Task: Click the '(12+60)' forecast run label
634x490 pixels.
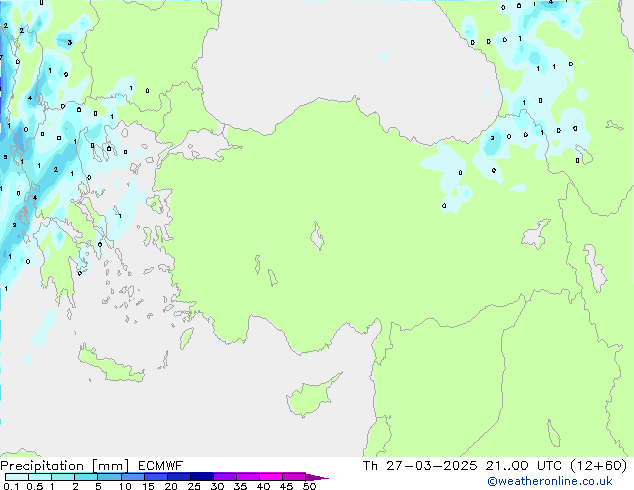Action: point(598,466)
